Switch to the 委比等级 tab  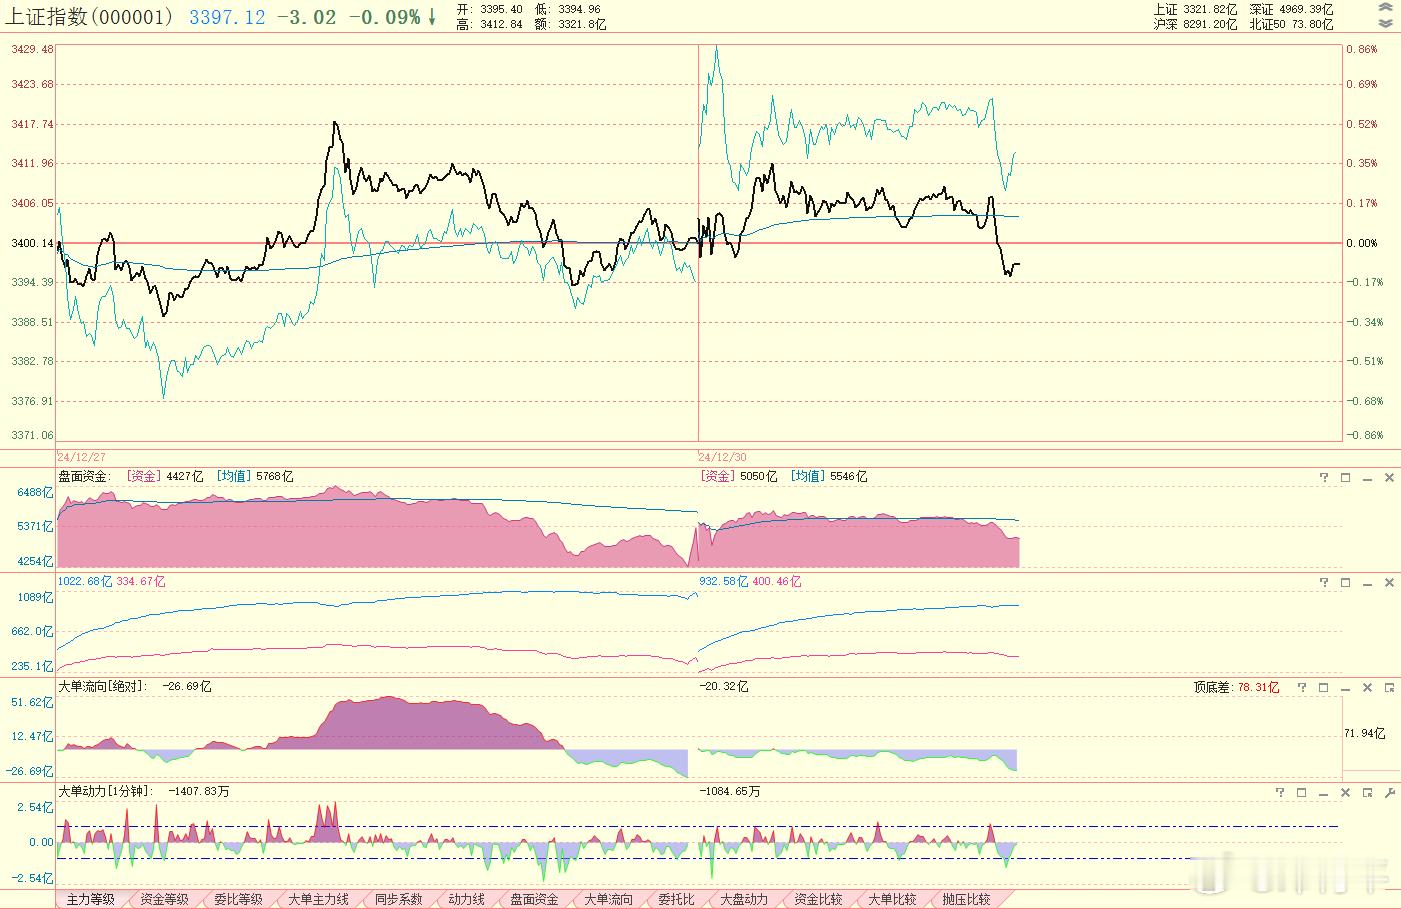point(239,899)
